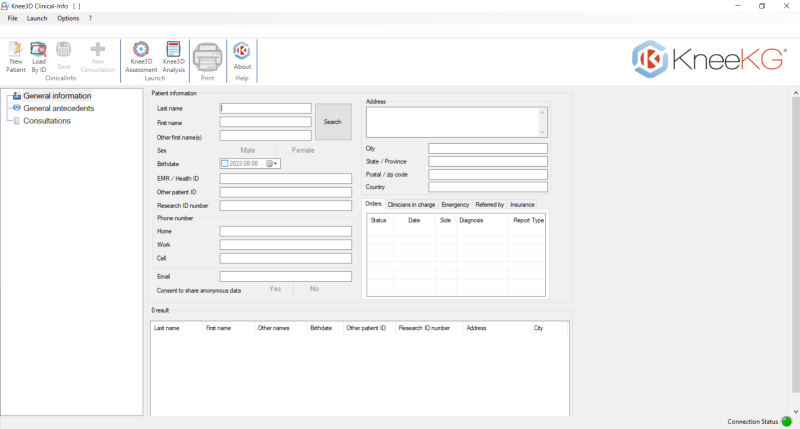Switch to the Clinicians in charge tab
This screenshot has height=429, width=800.
pos(411,205)
